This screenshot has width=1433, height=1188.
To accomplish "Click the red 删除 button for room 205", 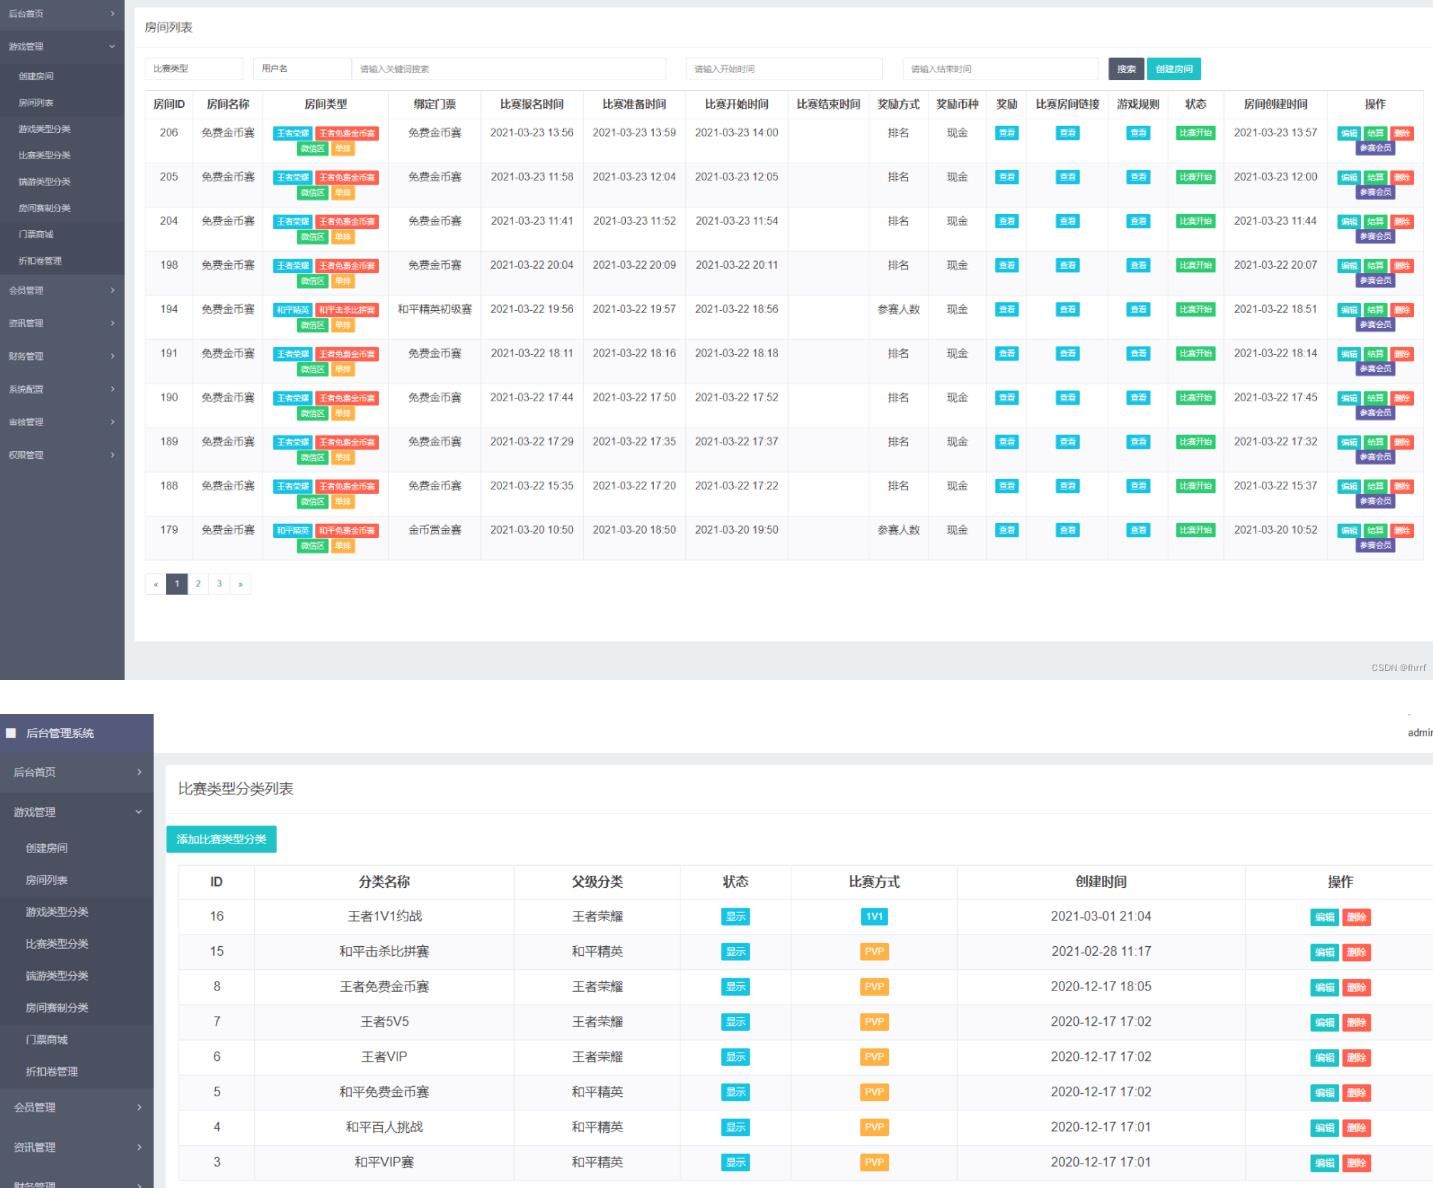I will (1402, 177).
